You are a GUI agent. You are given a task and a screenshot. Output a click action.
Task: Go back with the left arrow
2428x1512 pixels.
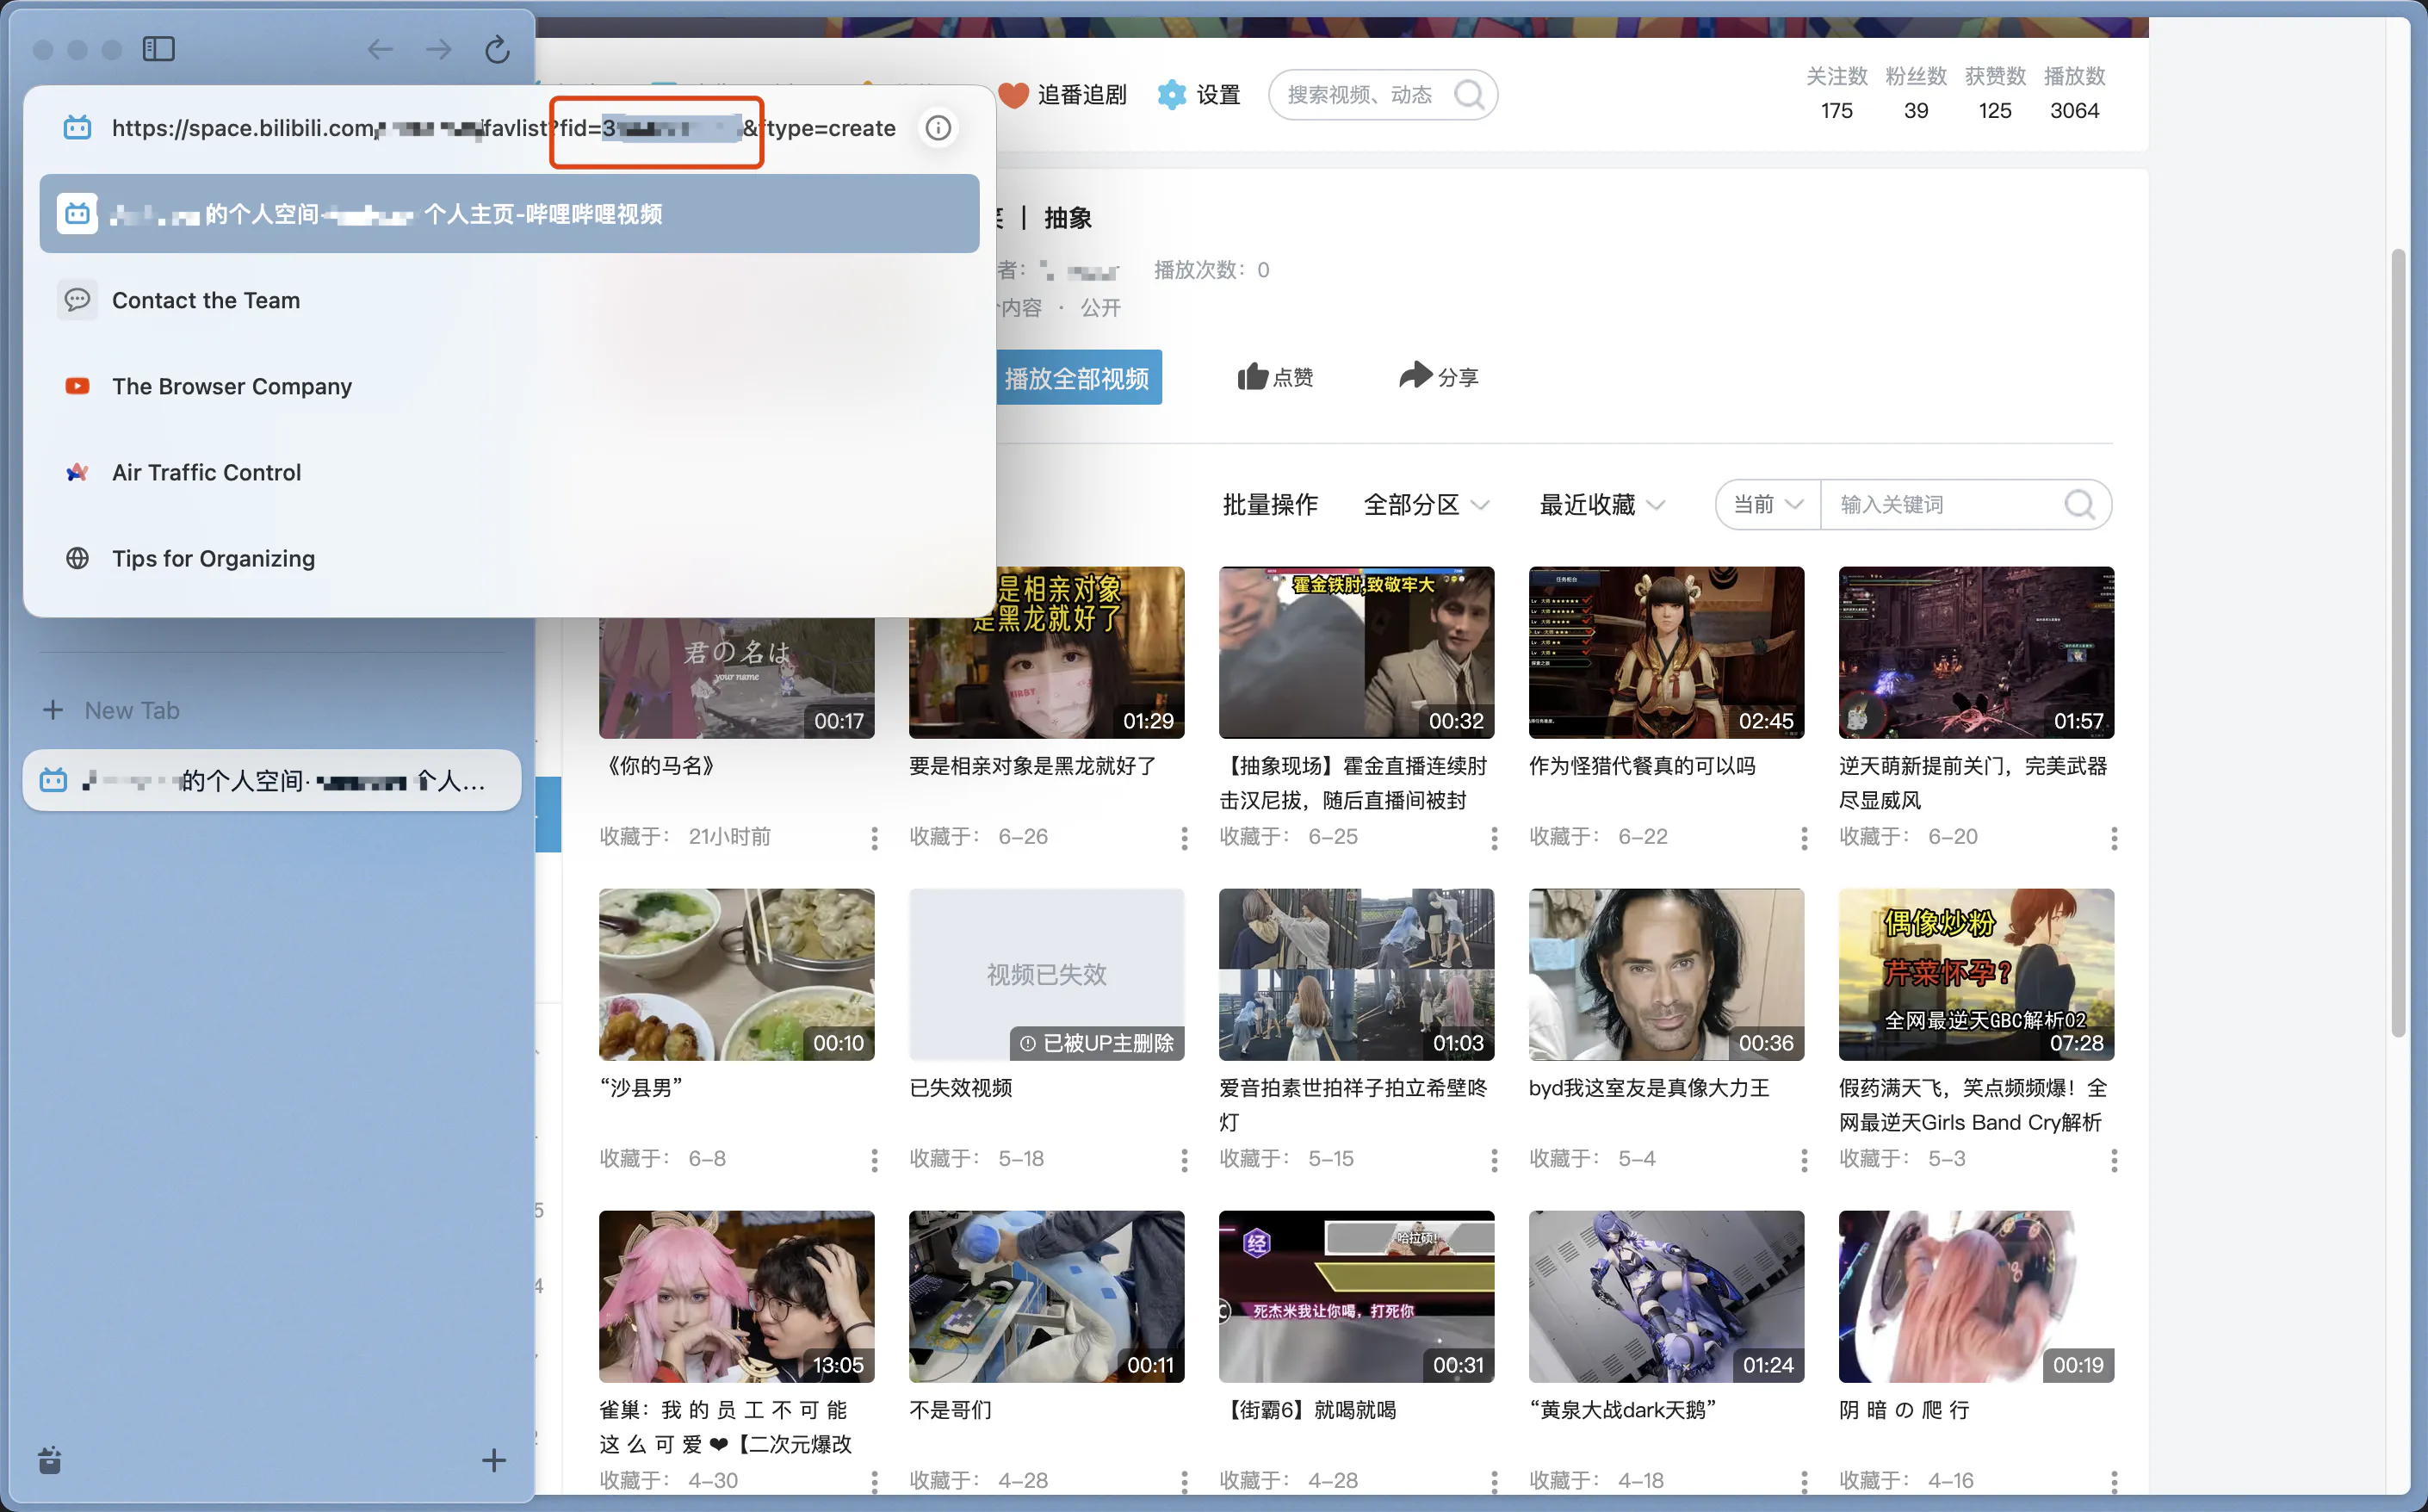(380, 48)
